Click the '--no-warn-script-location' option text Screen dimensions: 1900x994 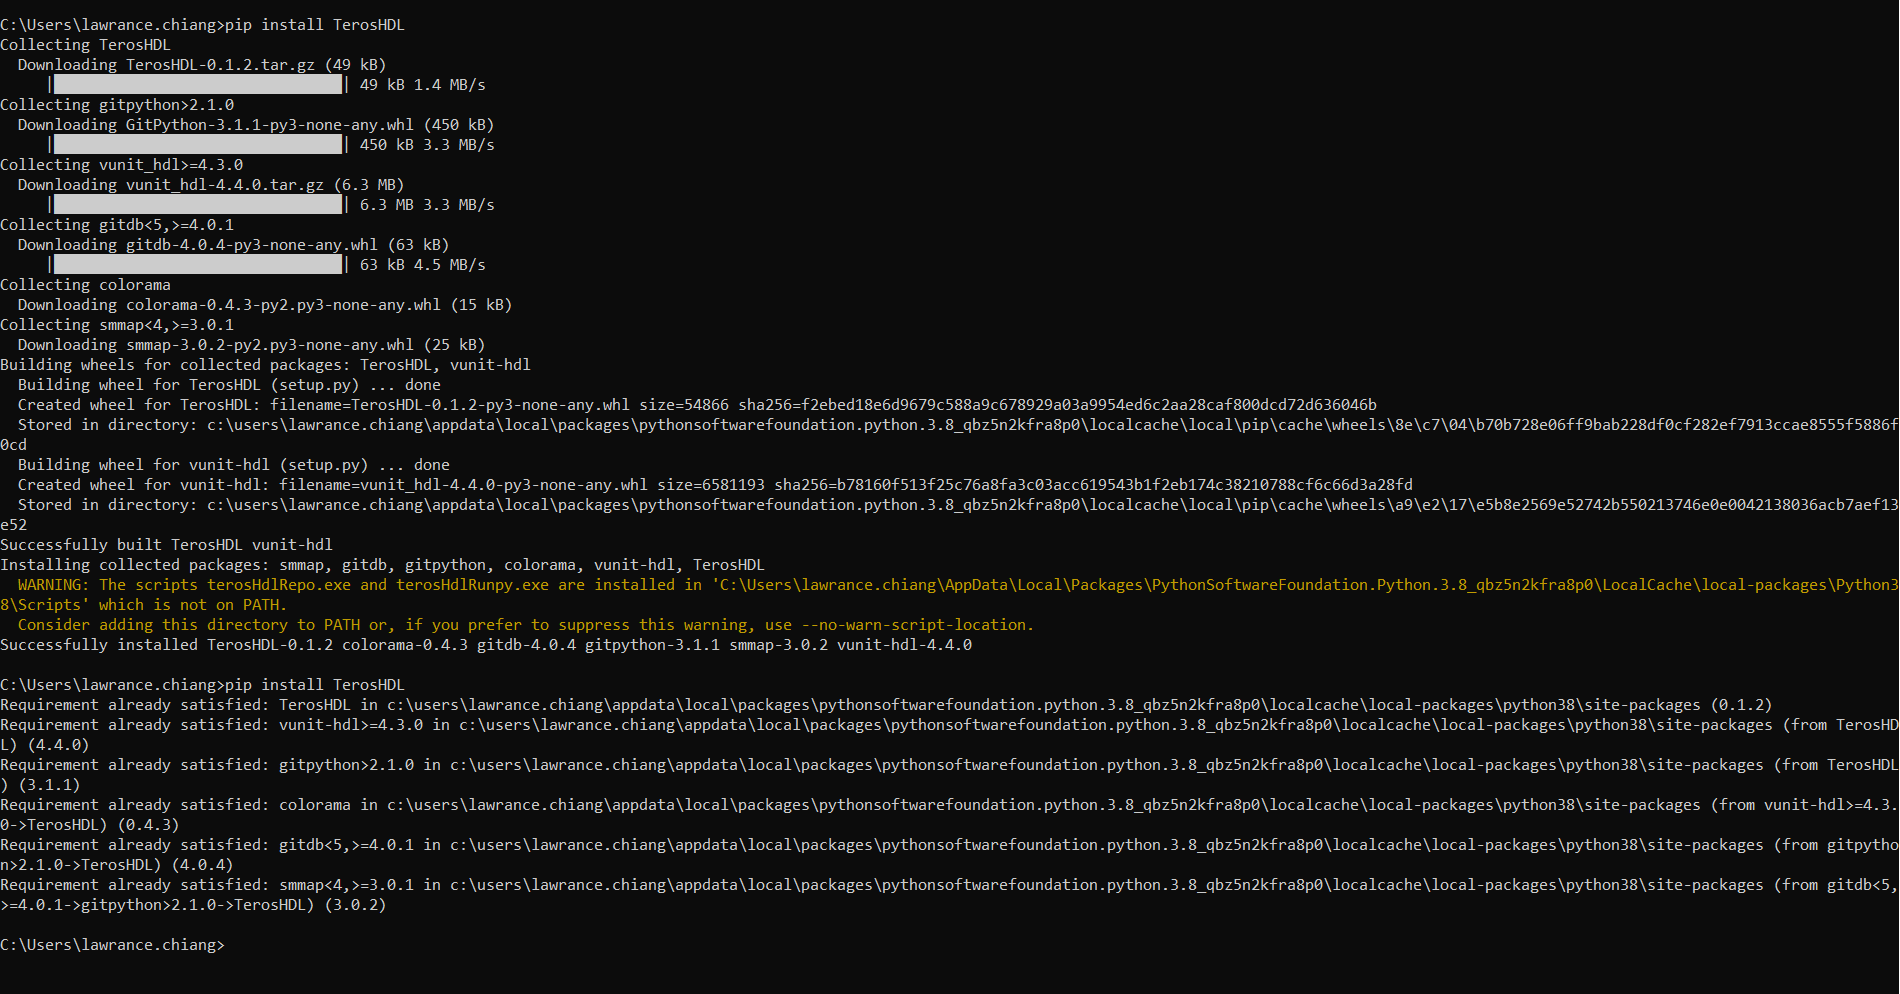click(914, 625)
